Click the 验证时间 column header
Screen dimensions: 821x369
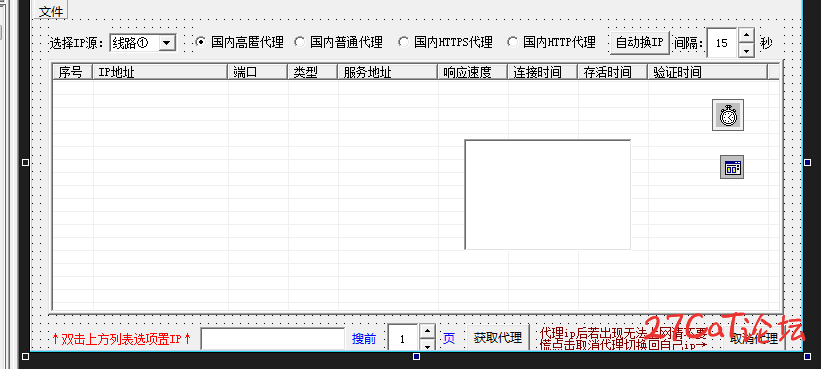coord(707,72)
